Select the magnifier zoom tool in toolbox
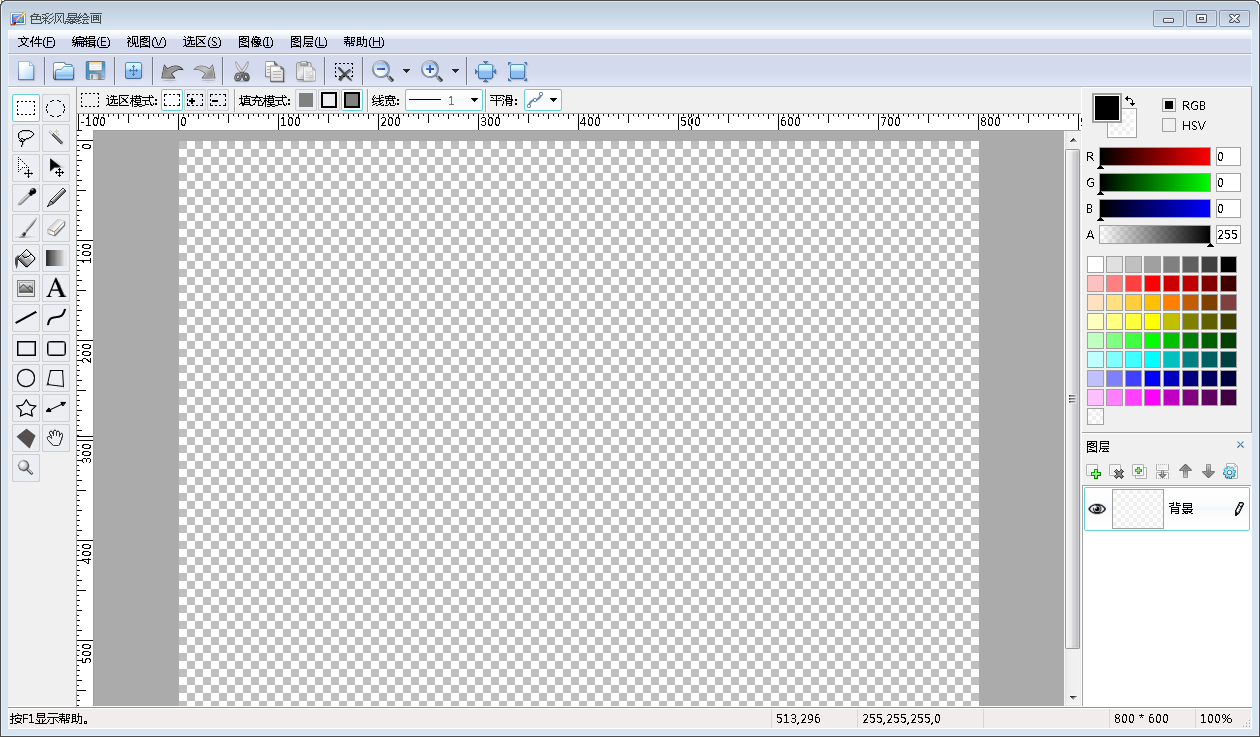1260x737 pixels. (27, 467)
